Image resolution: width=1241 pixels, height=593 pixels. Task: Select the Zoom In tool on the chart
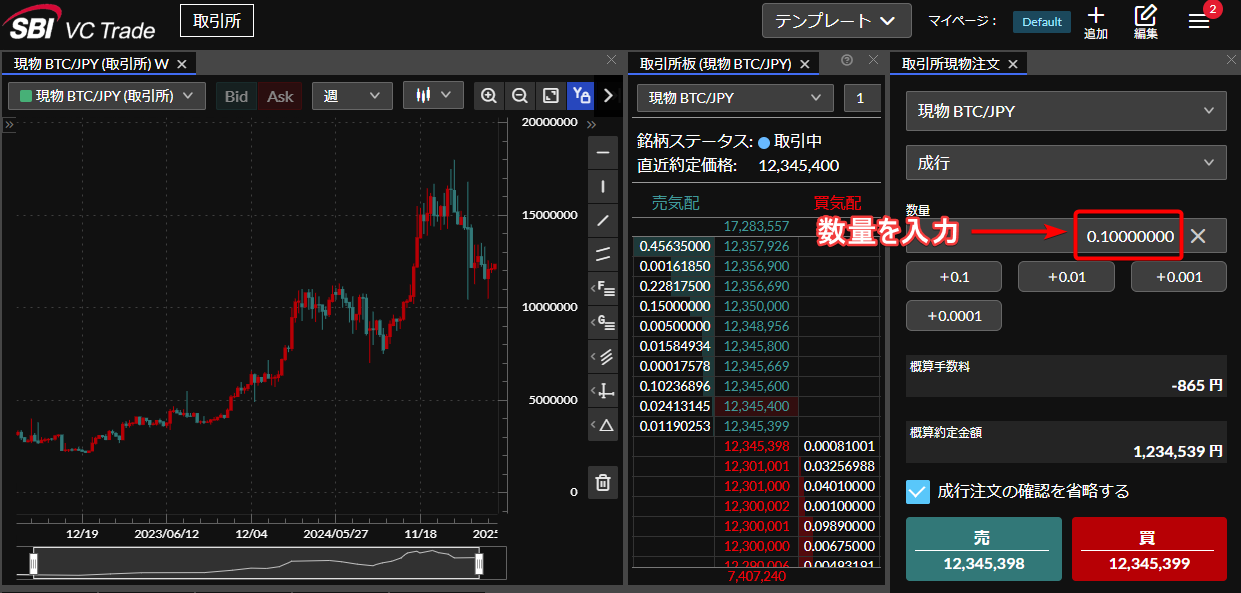[x=489, y=95]
